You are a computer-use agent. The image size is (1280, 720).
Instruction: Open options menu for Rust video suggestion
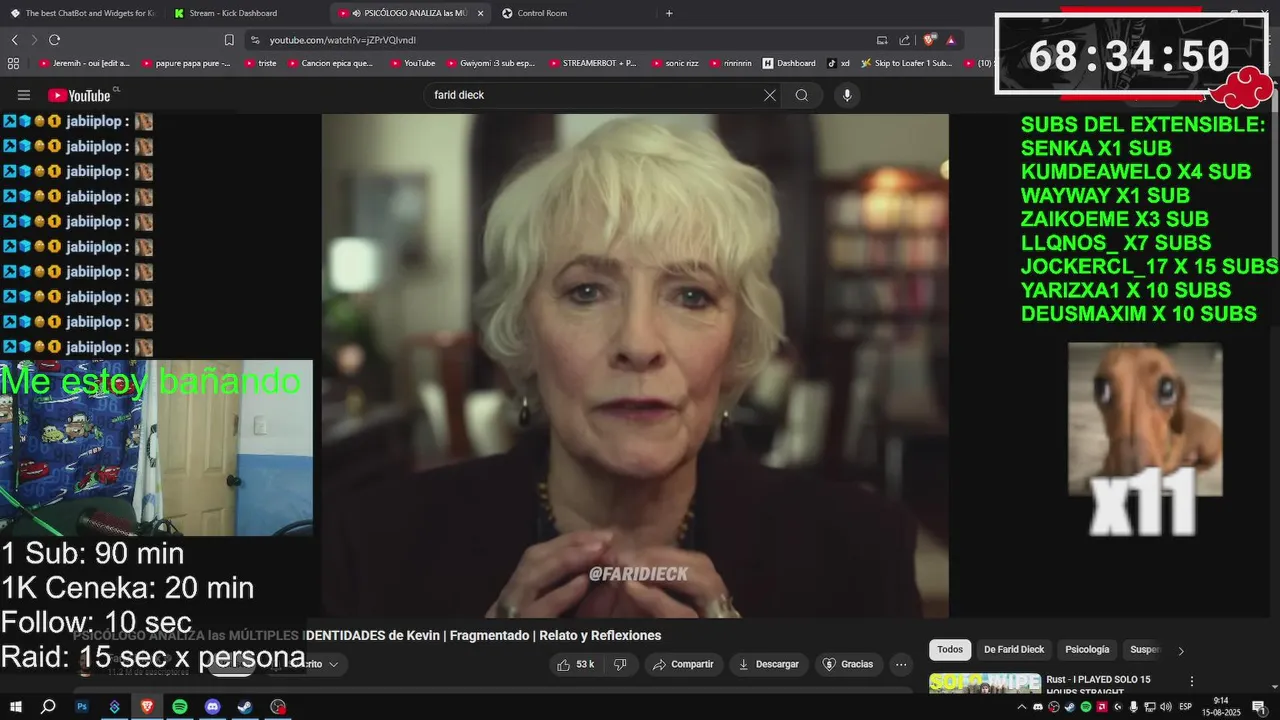pyautogui.click(x=1191, y=681)
